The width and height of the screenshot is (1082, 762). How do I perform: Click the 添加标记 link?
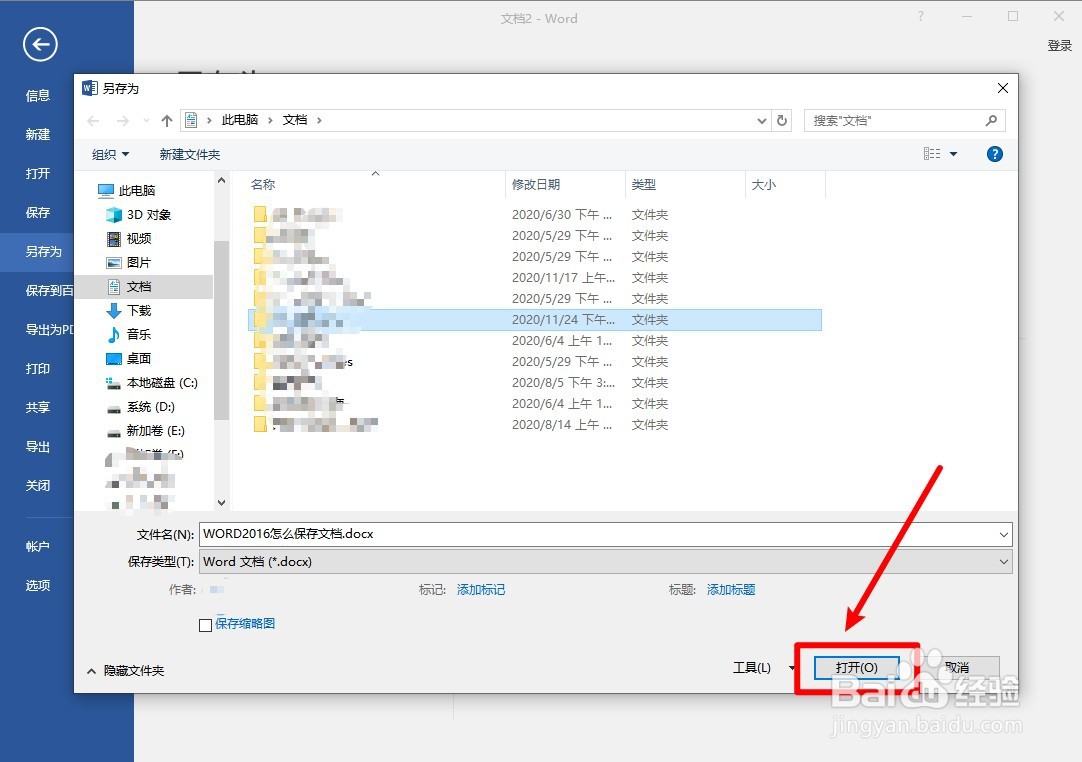[481, 590]
